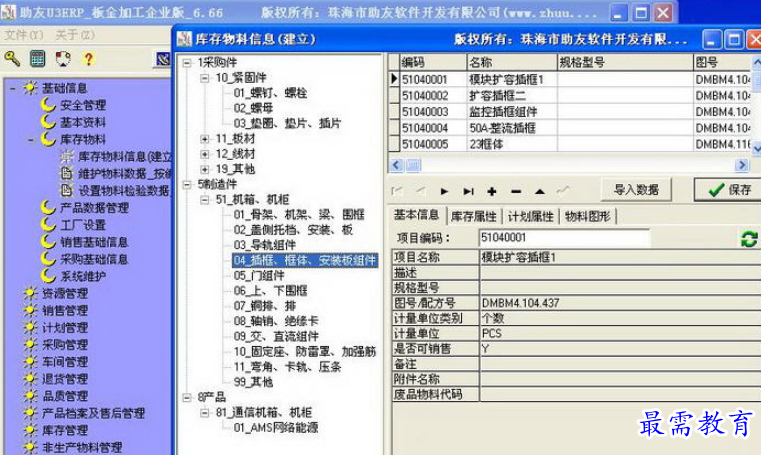Click the 项目编码 input field
Viewport: 761px width, 455px height.
point(563,238)
